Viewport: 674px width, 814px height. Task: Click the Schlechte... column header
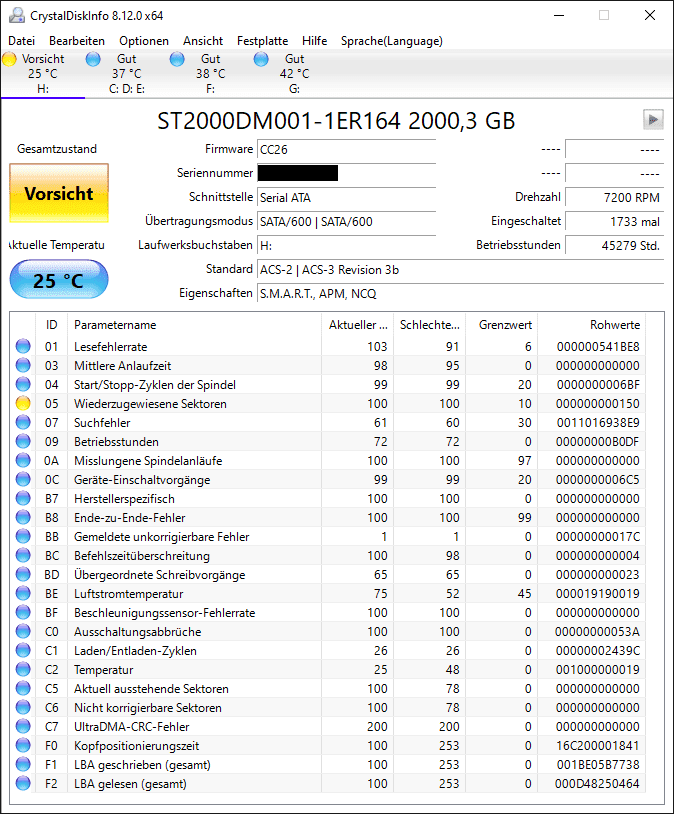[429, 325]
